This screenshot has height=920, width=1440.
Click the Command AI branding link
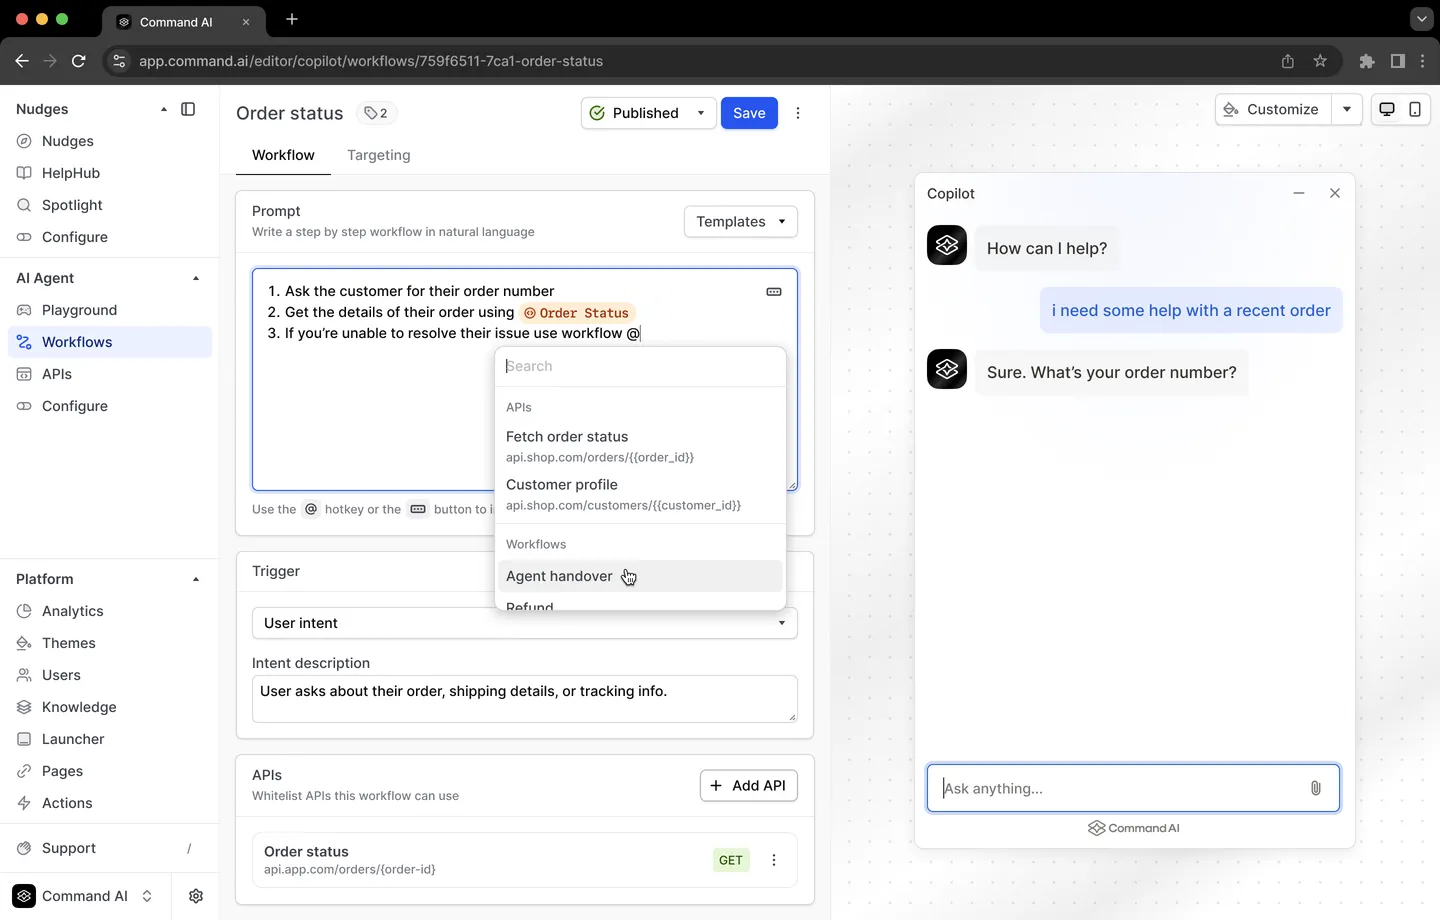(x=1134, y=828)
